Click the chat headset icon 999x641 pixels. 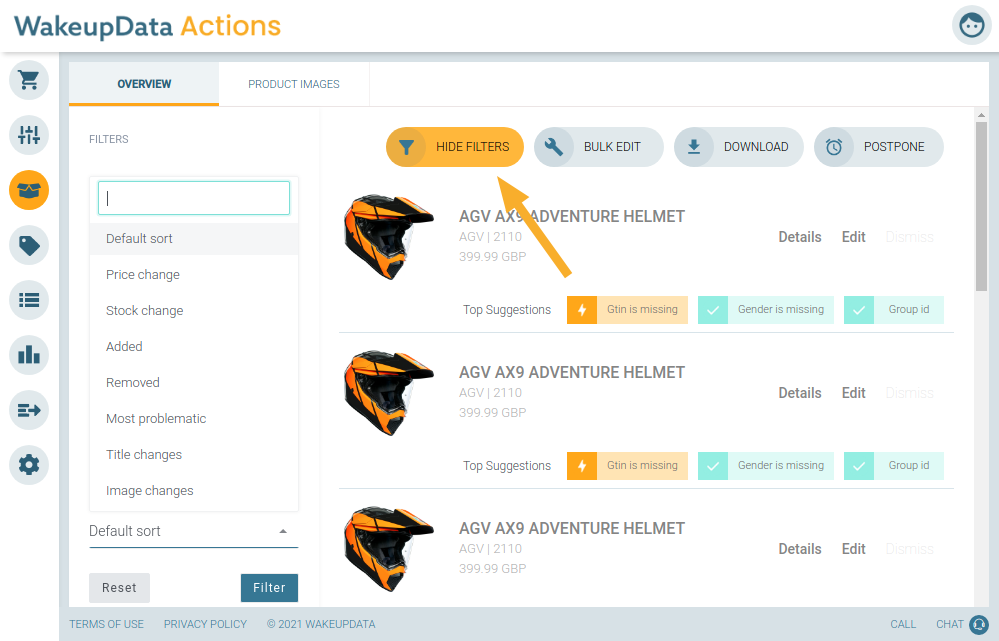[979, 624]
